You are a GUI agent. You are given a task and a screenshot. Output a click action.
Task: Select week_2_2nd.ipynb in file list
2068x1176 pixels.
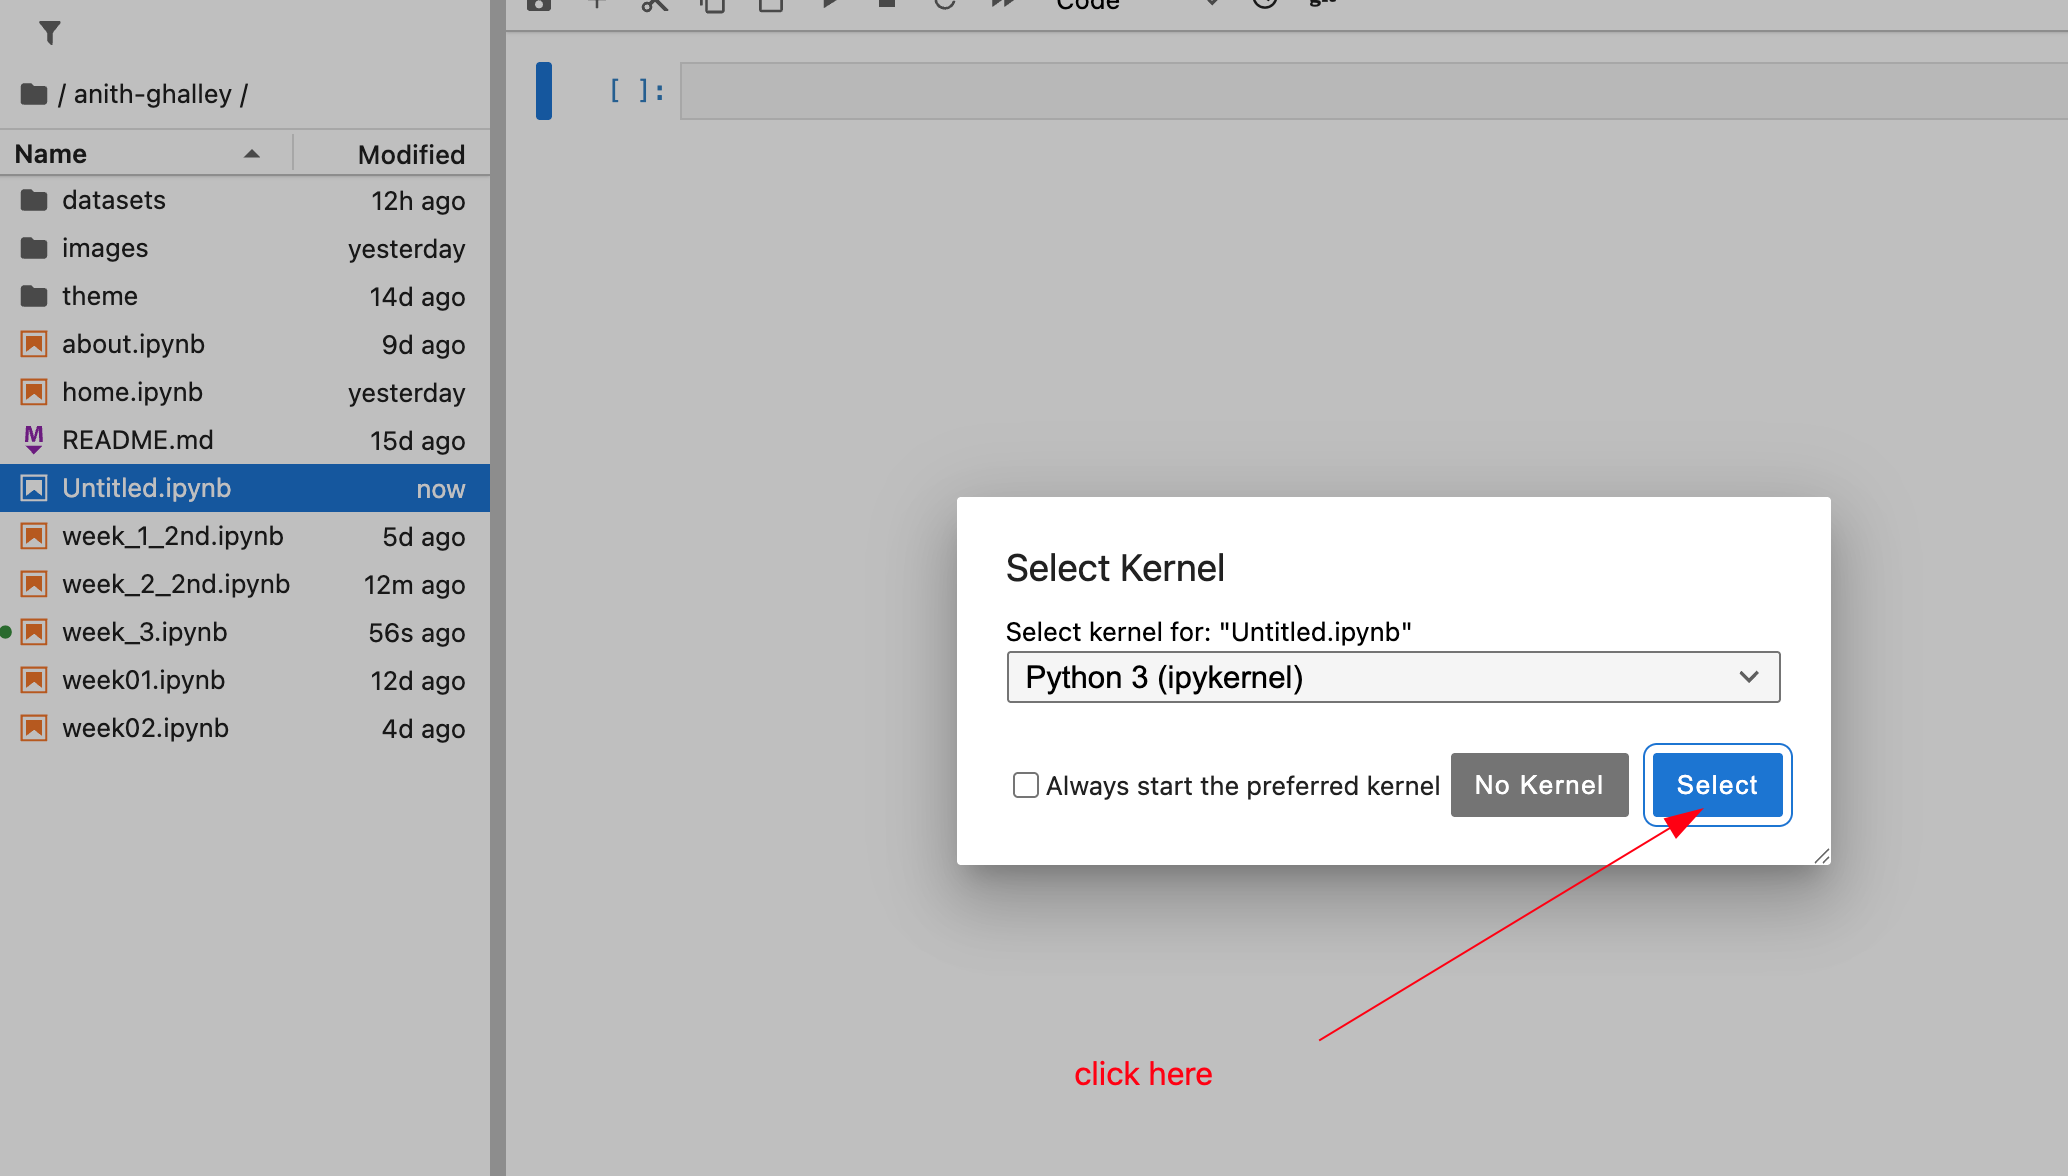click(x=176, y=584)
